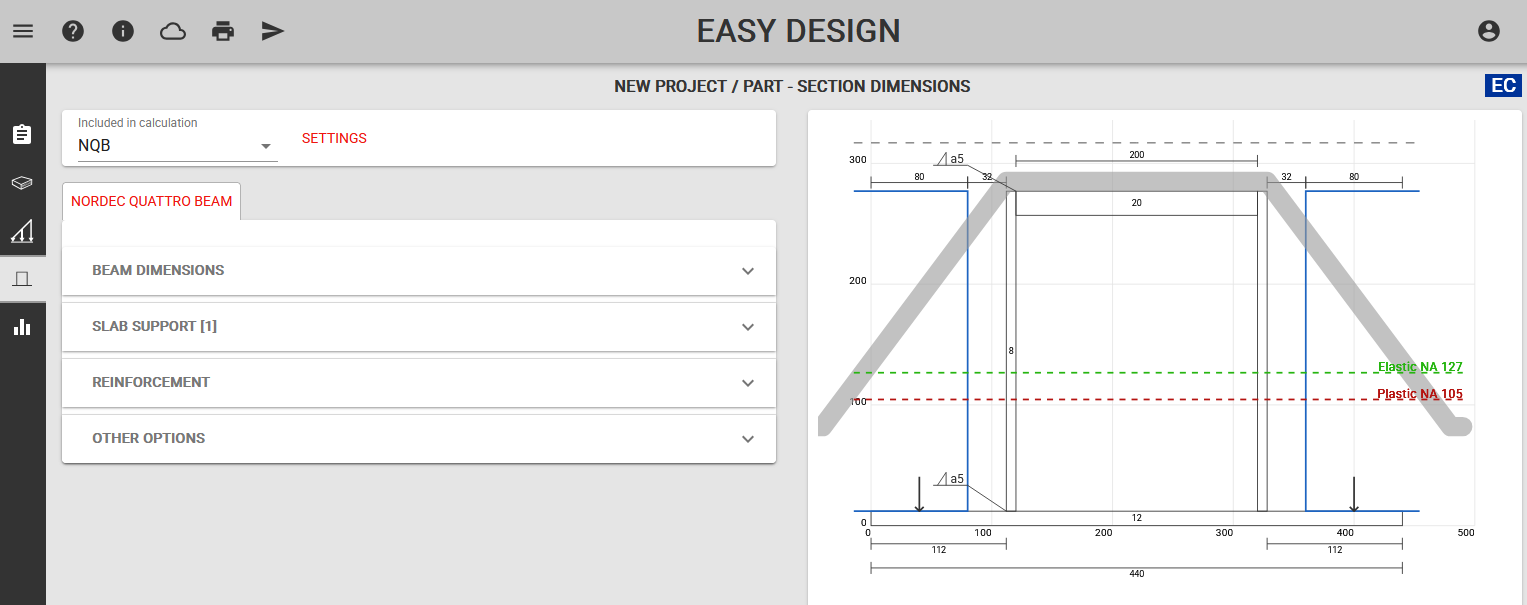Open the results bar chart icon

coord(22,327)
